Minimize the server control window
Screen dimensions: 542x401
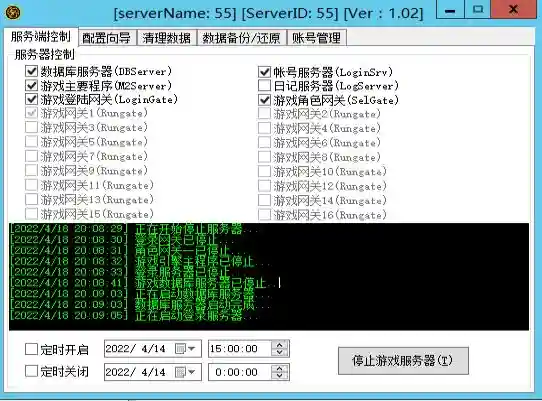(x=450, y=9)
